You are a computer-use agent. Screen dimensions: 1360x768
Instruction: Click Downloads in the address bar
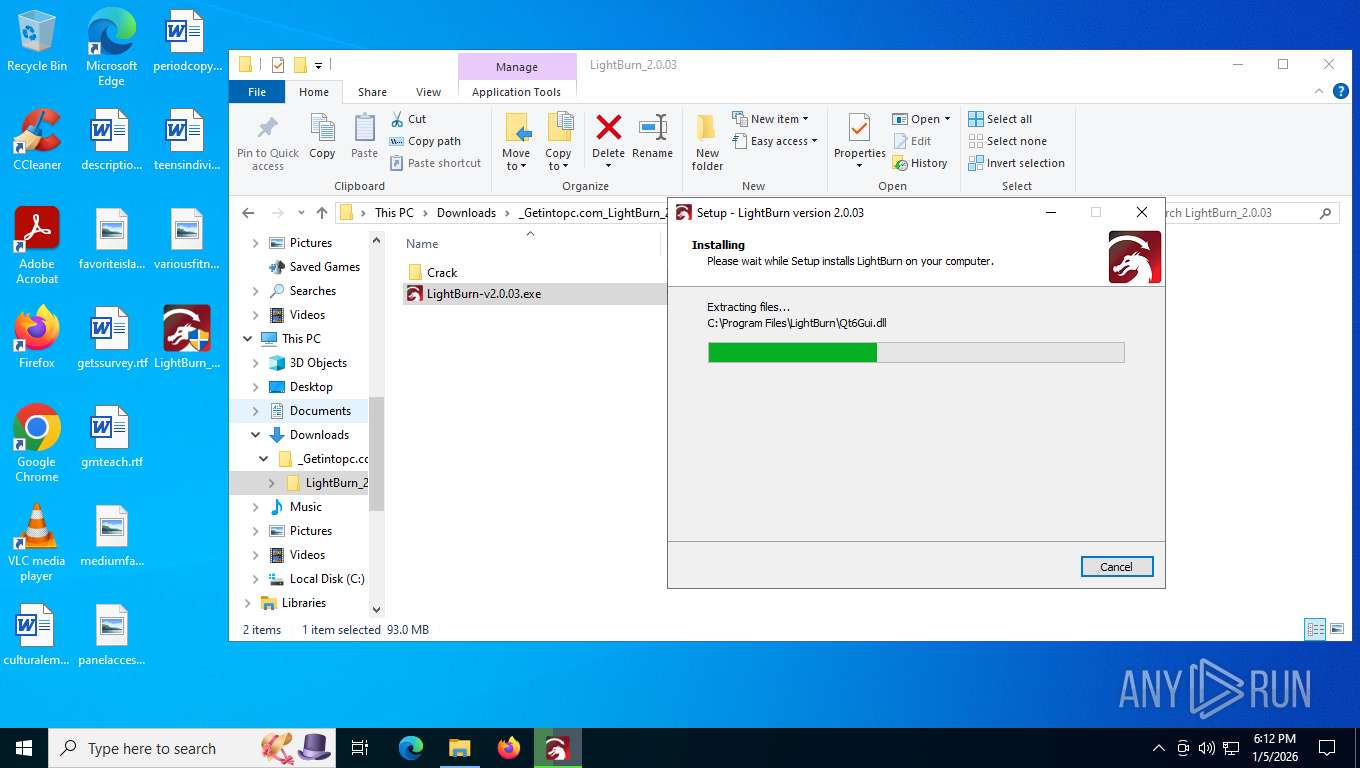click(x=466, y=213)
